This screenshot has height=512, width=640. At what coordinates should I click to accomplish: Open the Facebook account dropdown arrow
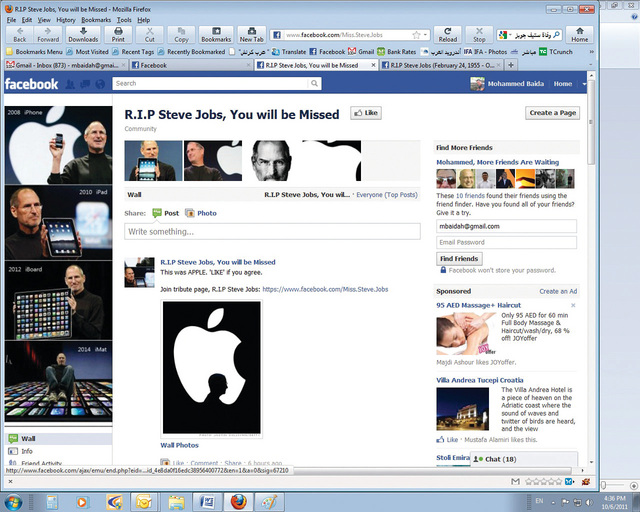click(584, 84)
